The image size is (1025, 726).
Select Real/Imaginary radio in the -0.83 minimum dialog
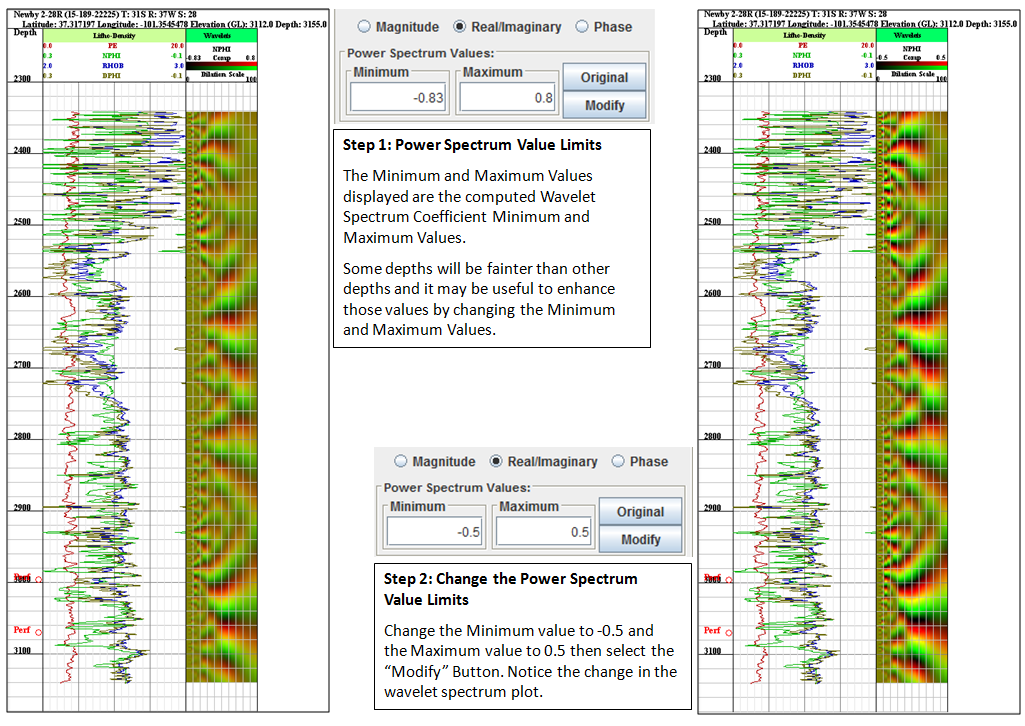coord(460,27)
